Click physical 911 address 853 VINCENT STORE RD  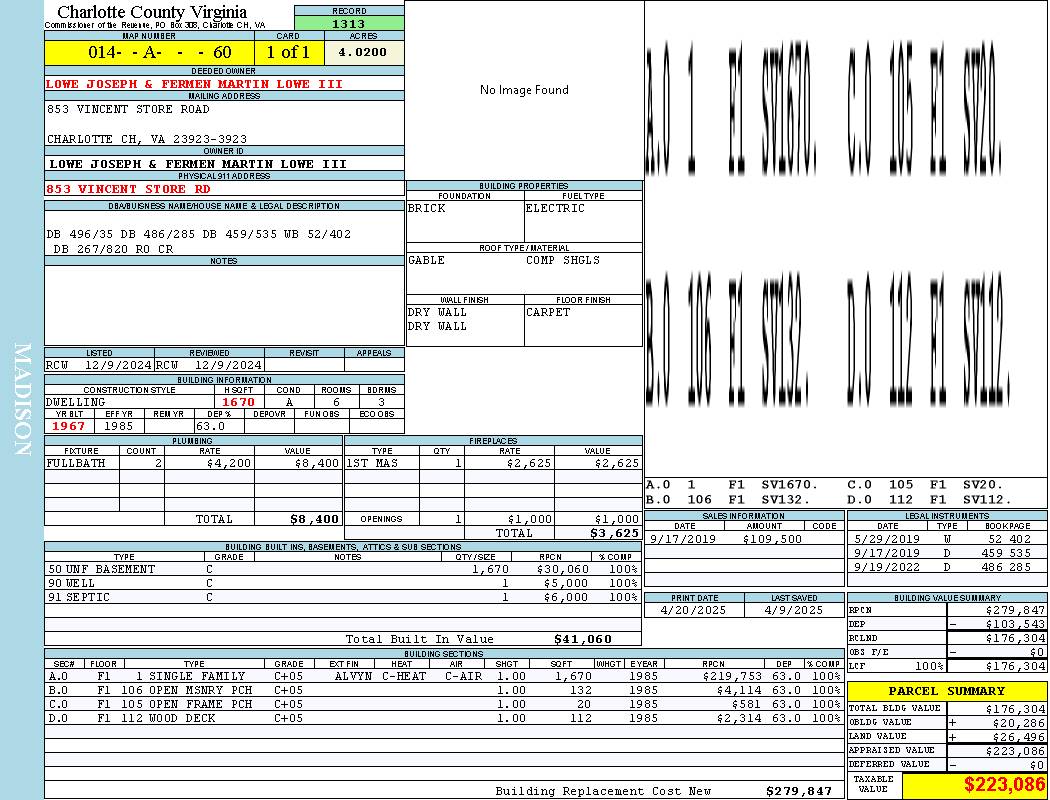pyautogui.click(x=128, y=189)
